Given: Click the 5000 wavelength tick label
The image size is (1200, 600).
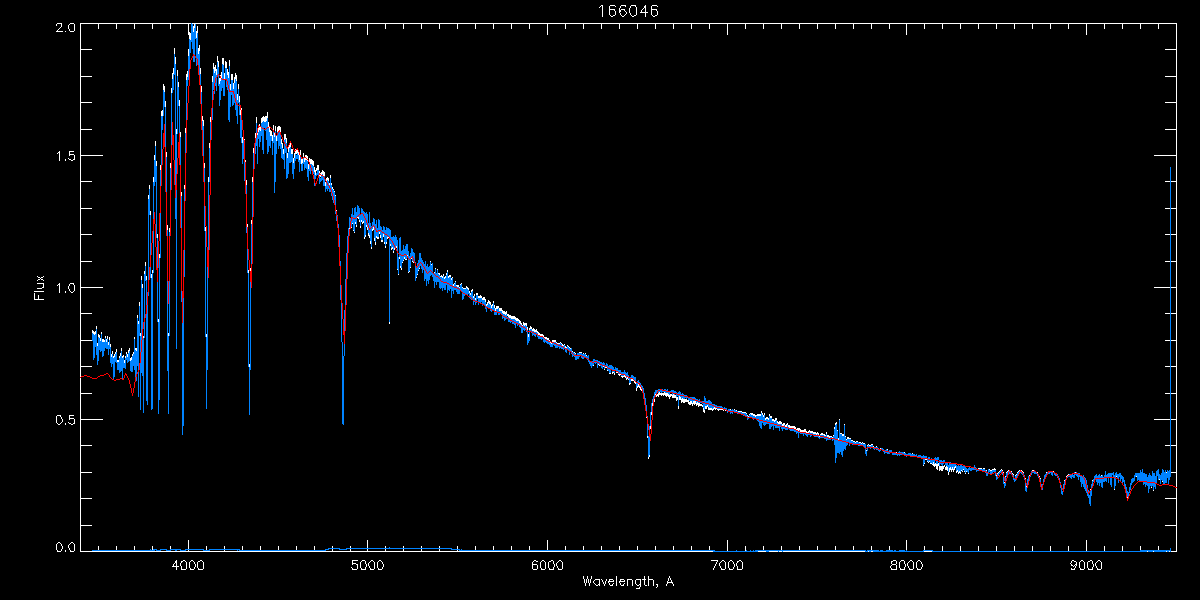Looking at the screenshot, I should [367, 565].
